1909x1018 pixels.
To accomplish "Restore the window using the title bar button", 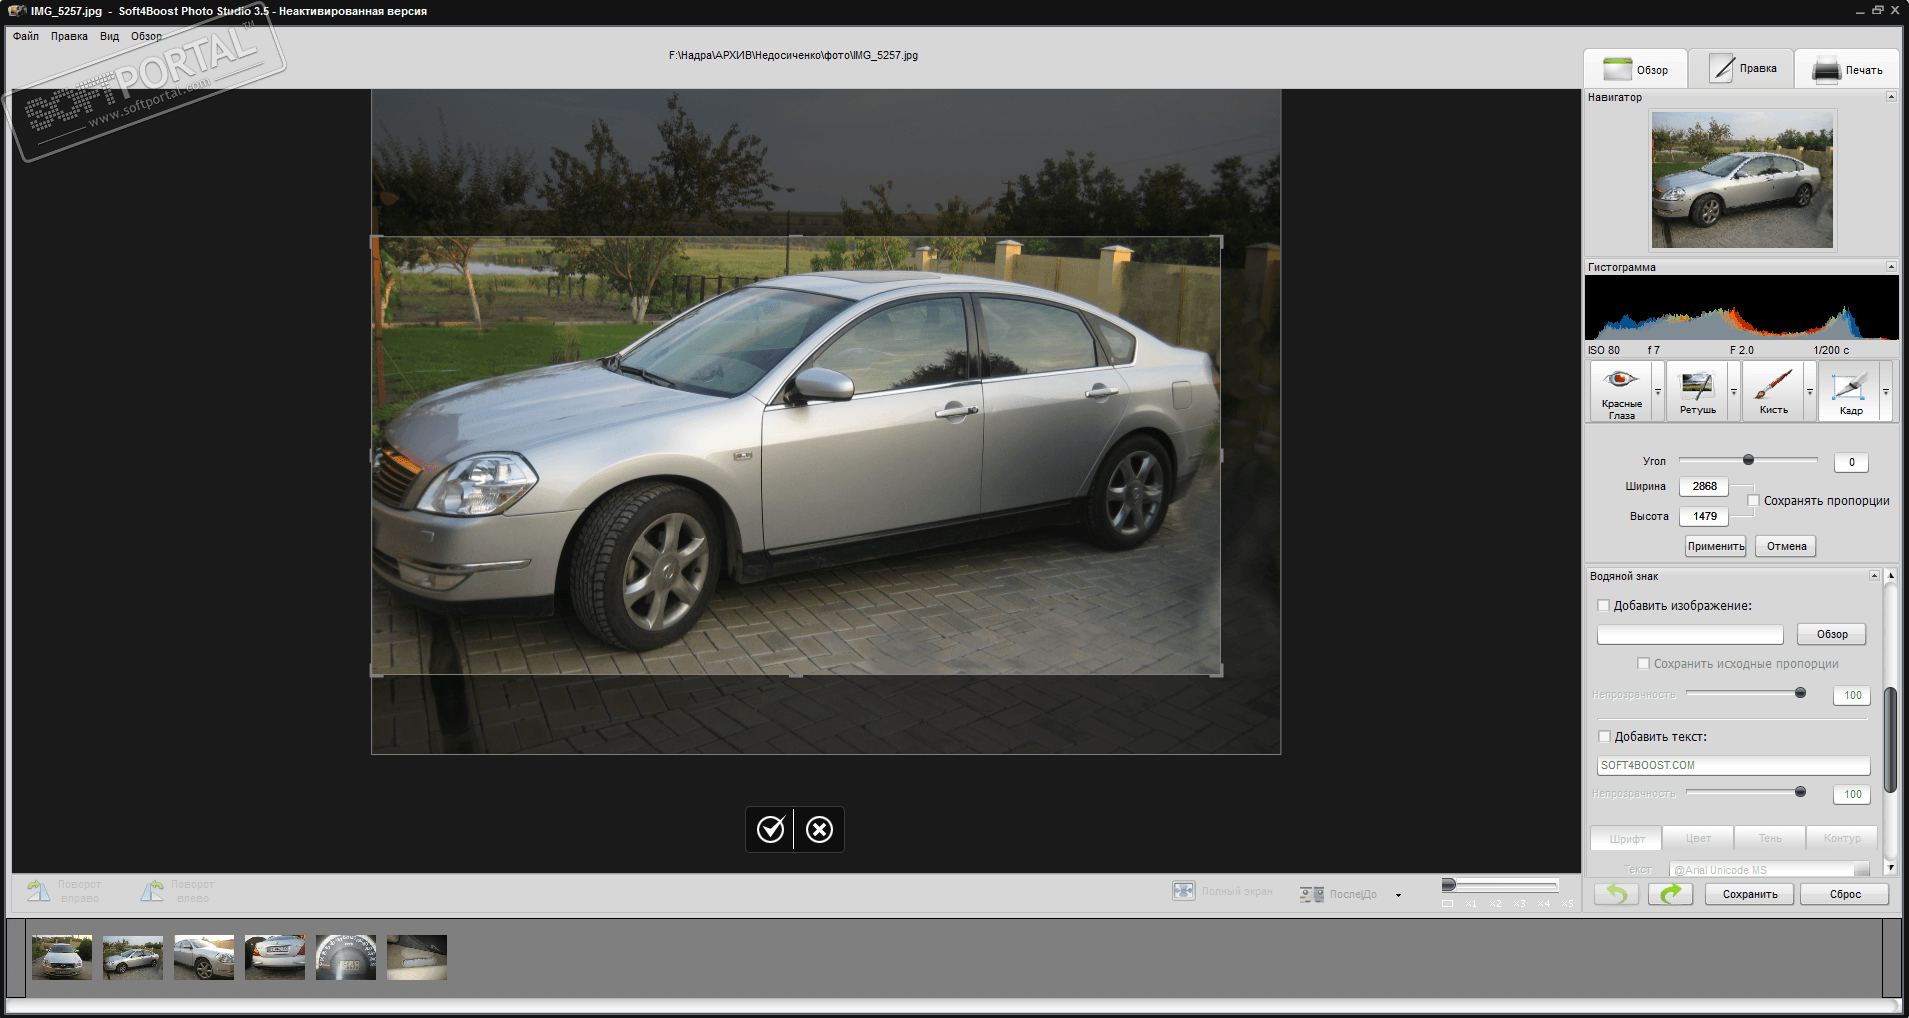I will click(x=1877, y=10).
